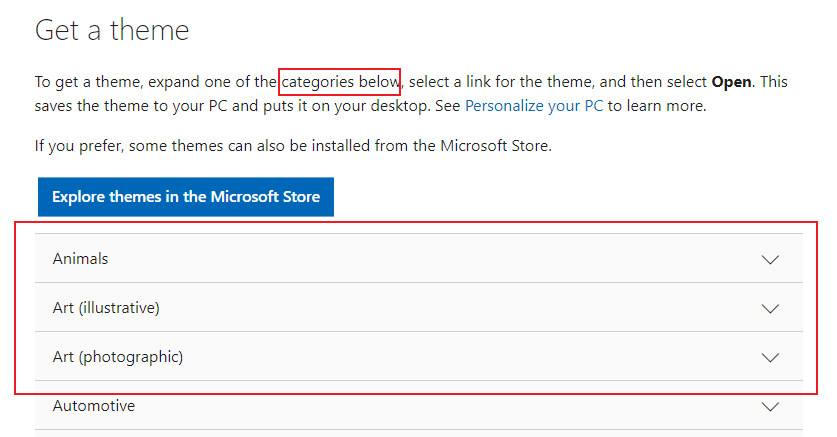The image size is (837, 437).
Task: Expand the Animals themes row
Action: tap(400, 259)
